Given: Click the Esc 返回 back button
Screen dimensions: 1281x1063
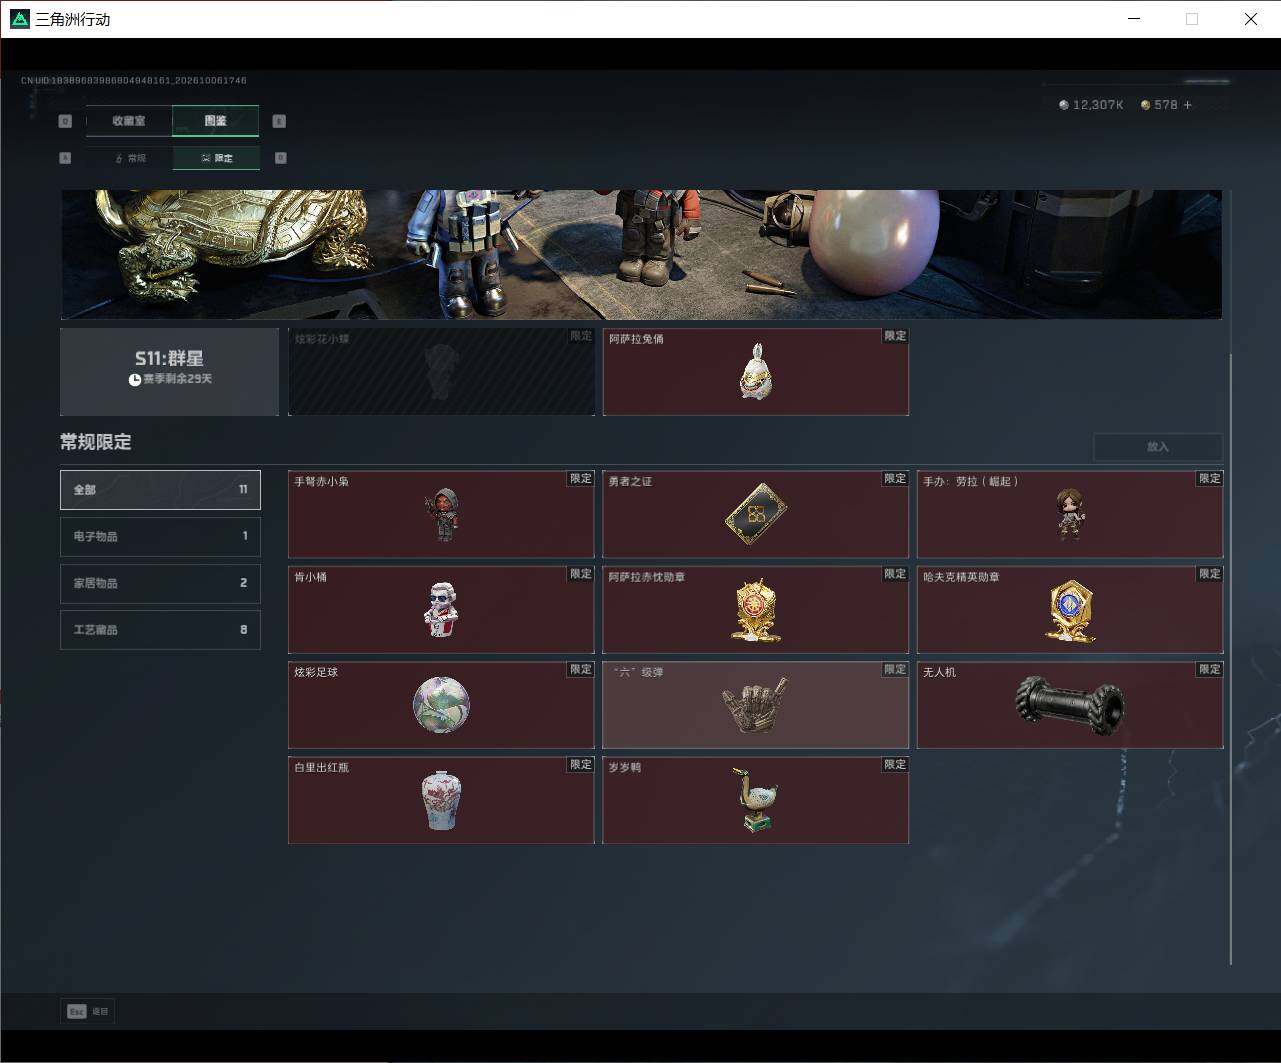Looking at the screenshot, I should coord(88,1011).
